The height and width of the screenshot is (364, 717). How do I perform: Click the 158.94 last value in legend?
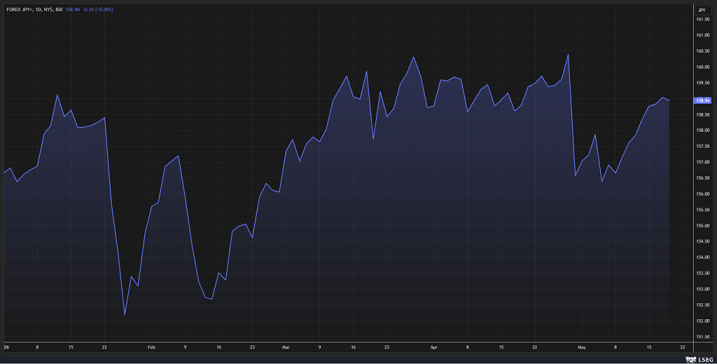(72, 9)
